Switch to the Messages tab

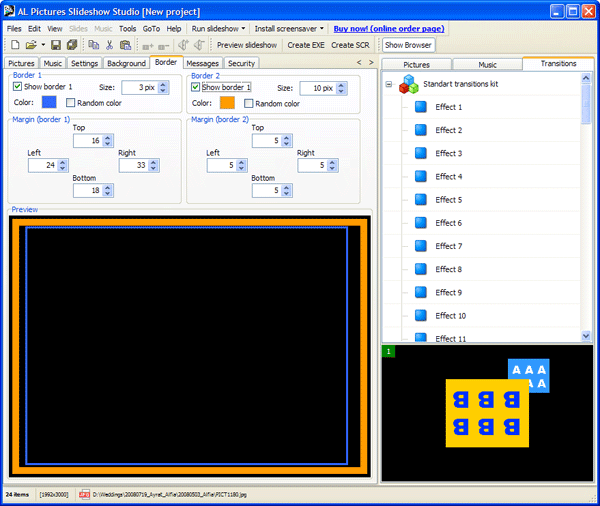(x=202, y=63)
